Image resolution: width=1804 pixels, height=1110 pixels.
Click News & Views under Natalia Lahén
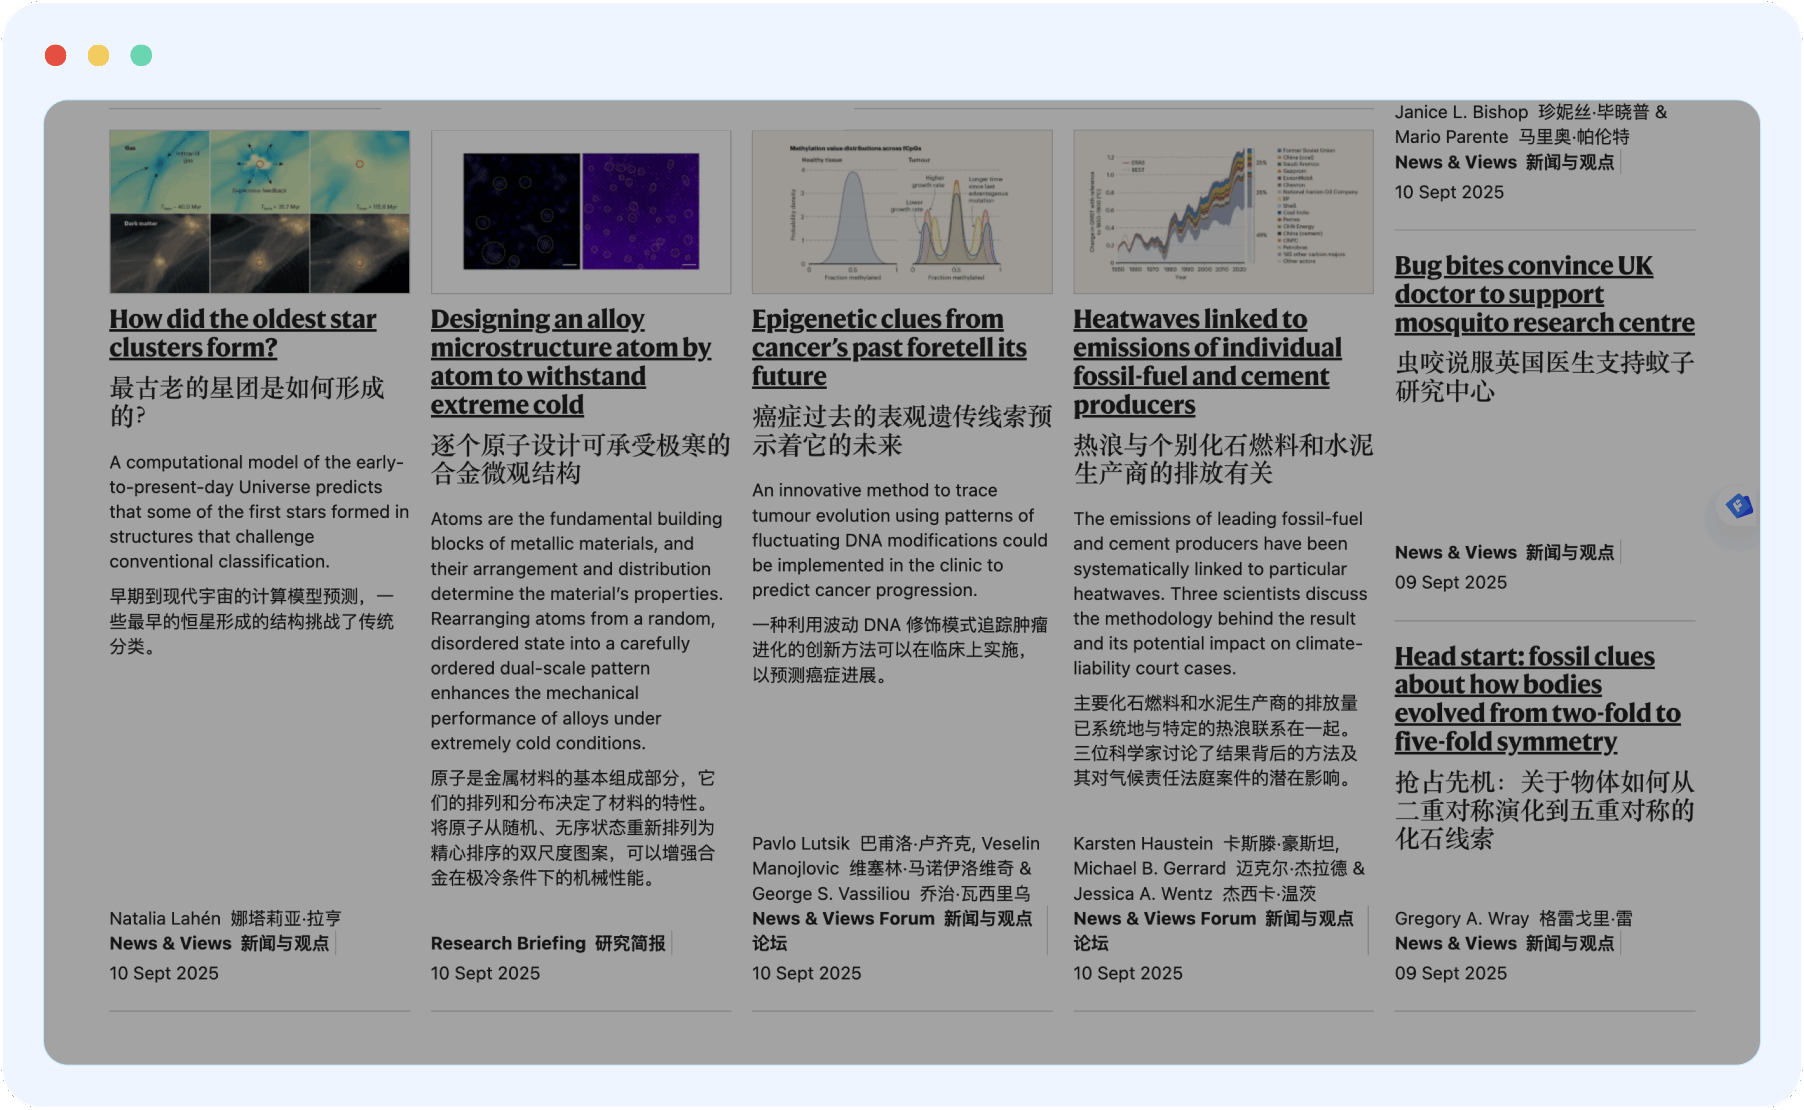(x=171, y=943)
